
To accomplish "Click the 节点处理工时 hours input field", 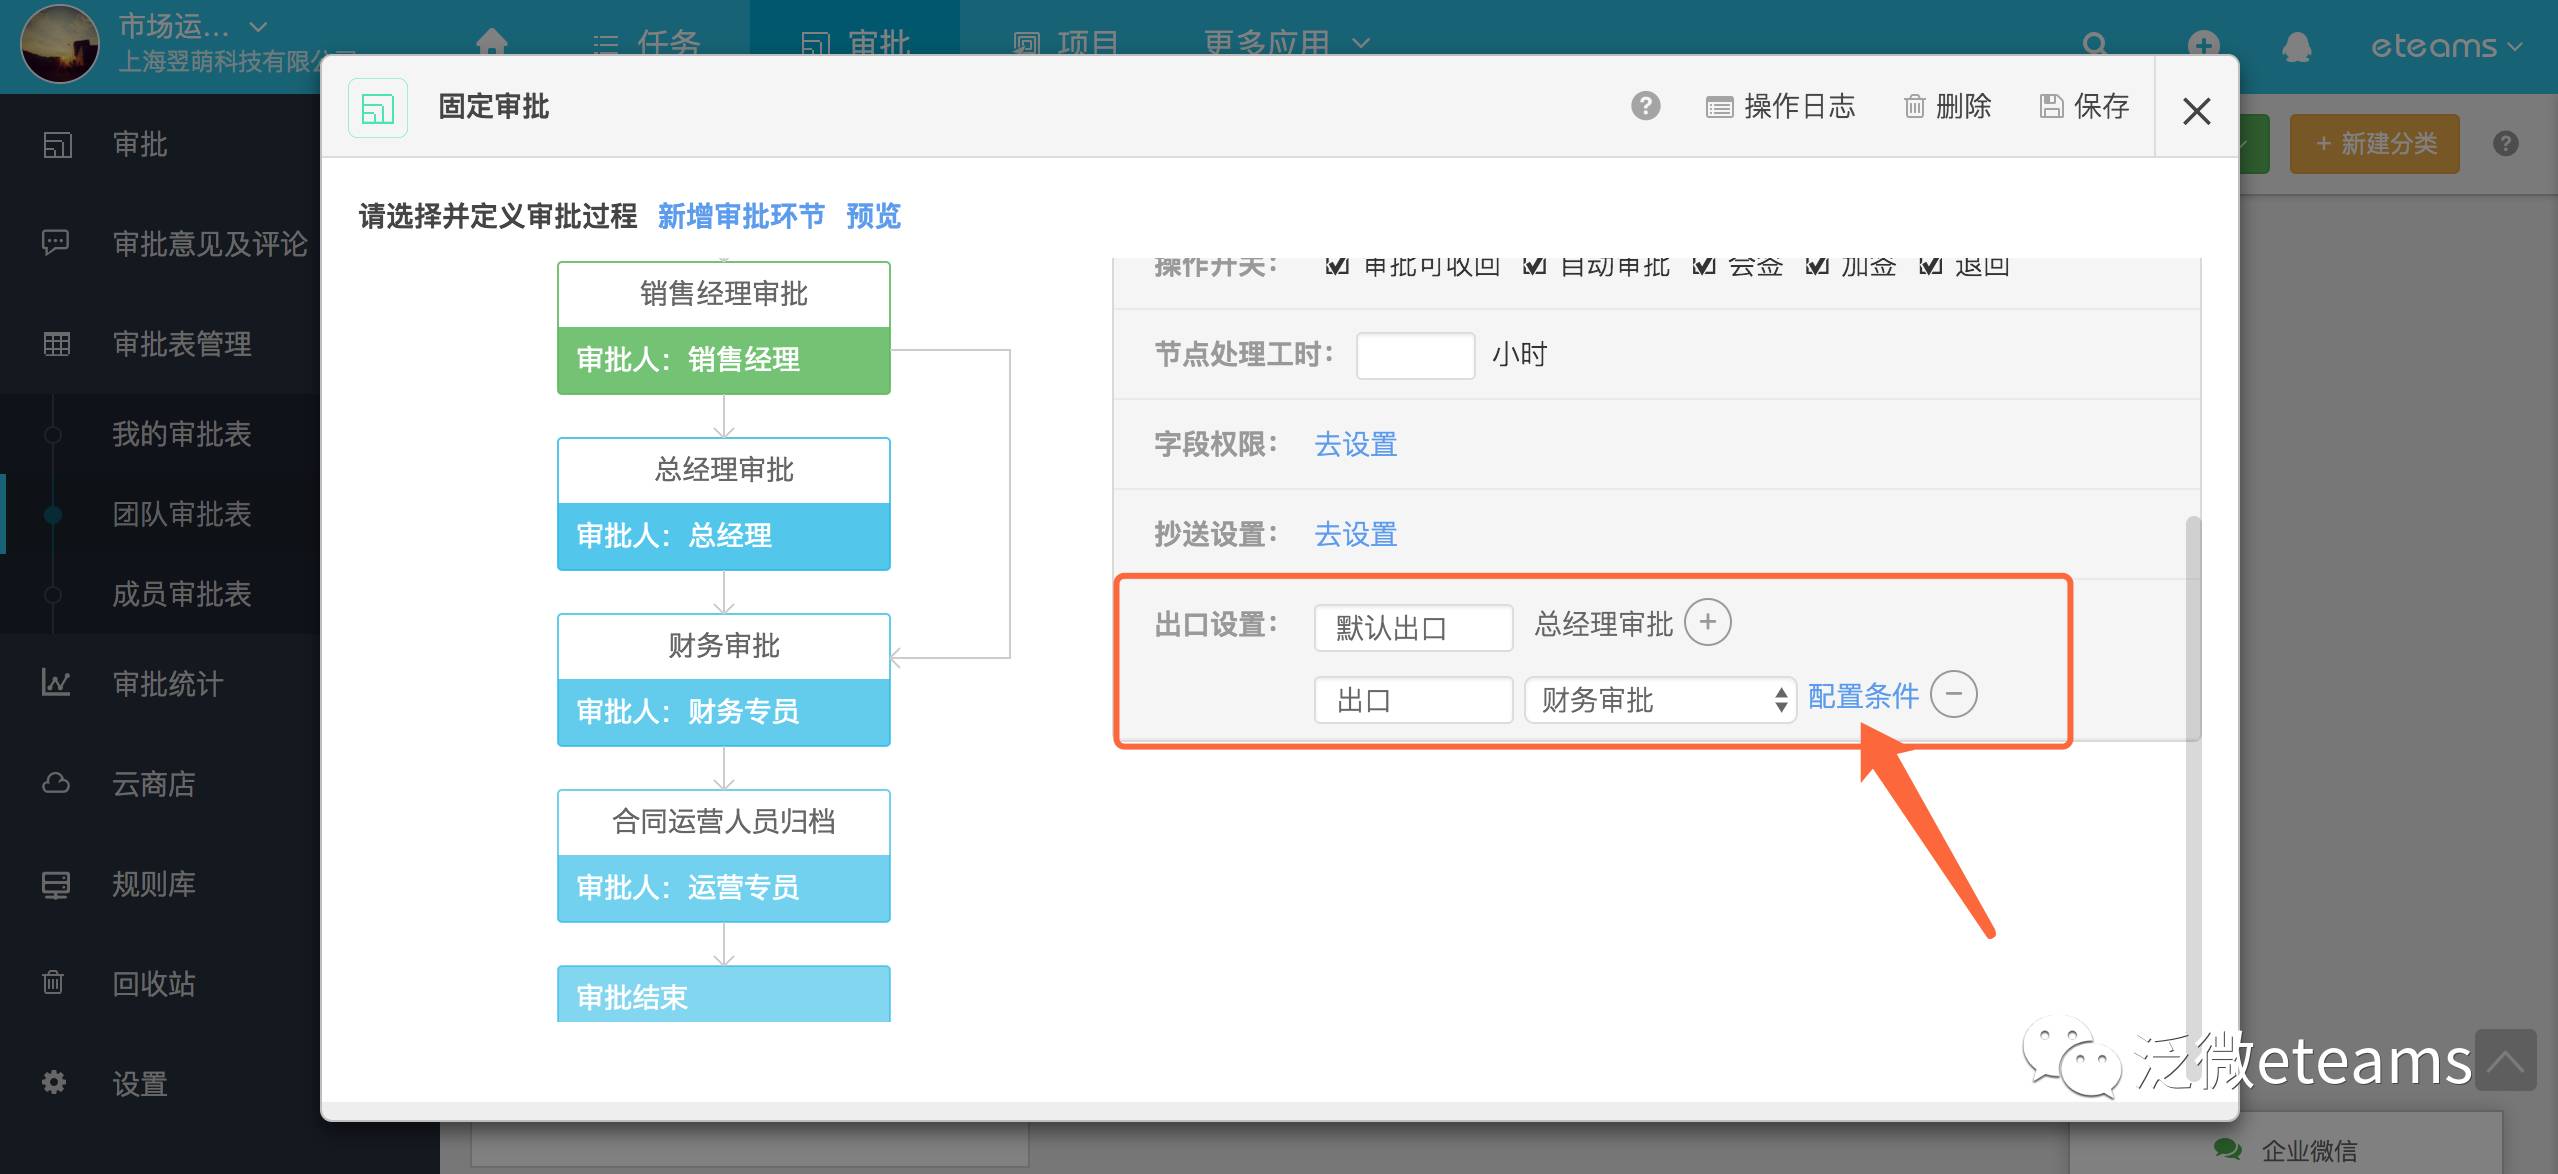I will point(1414,356).
